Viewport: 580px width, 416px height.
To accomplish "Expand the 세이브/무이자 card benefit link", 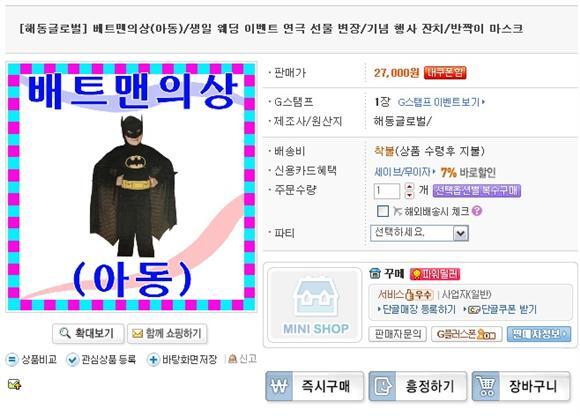I will coord(405,172).
